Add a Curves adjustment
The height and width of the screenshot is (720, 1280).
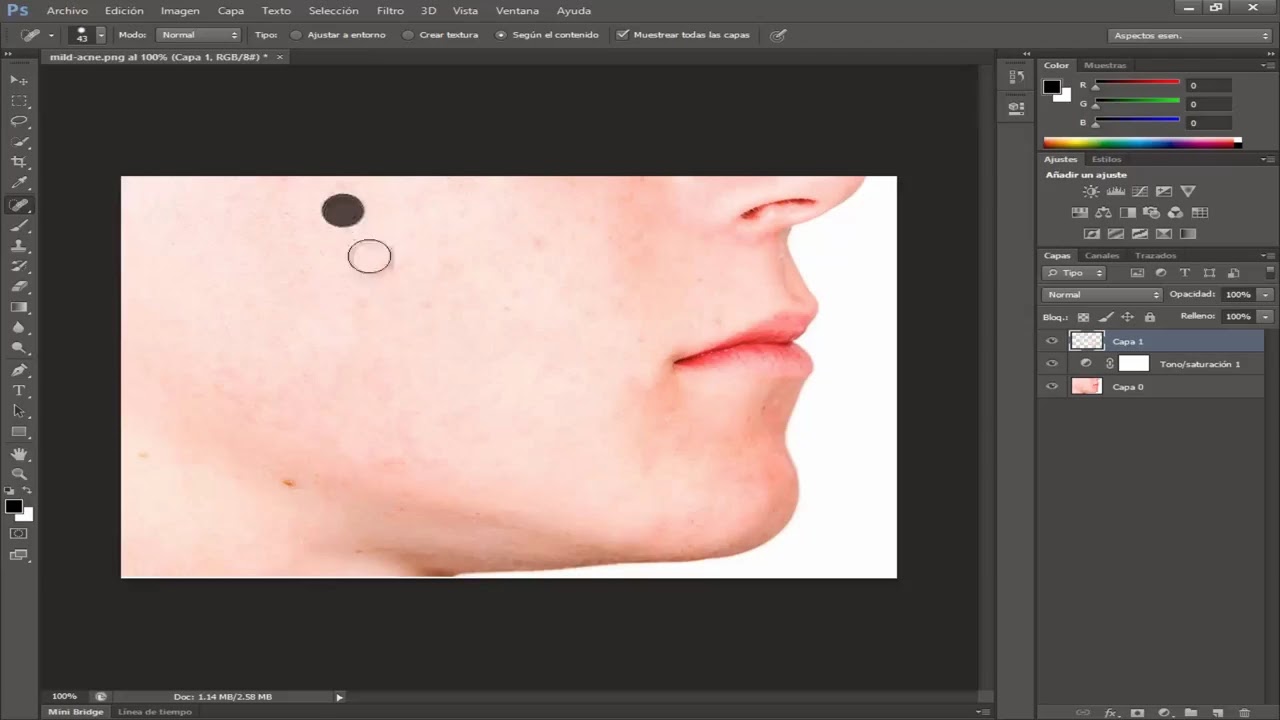1139,191
